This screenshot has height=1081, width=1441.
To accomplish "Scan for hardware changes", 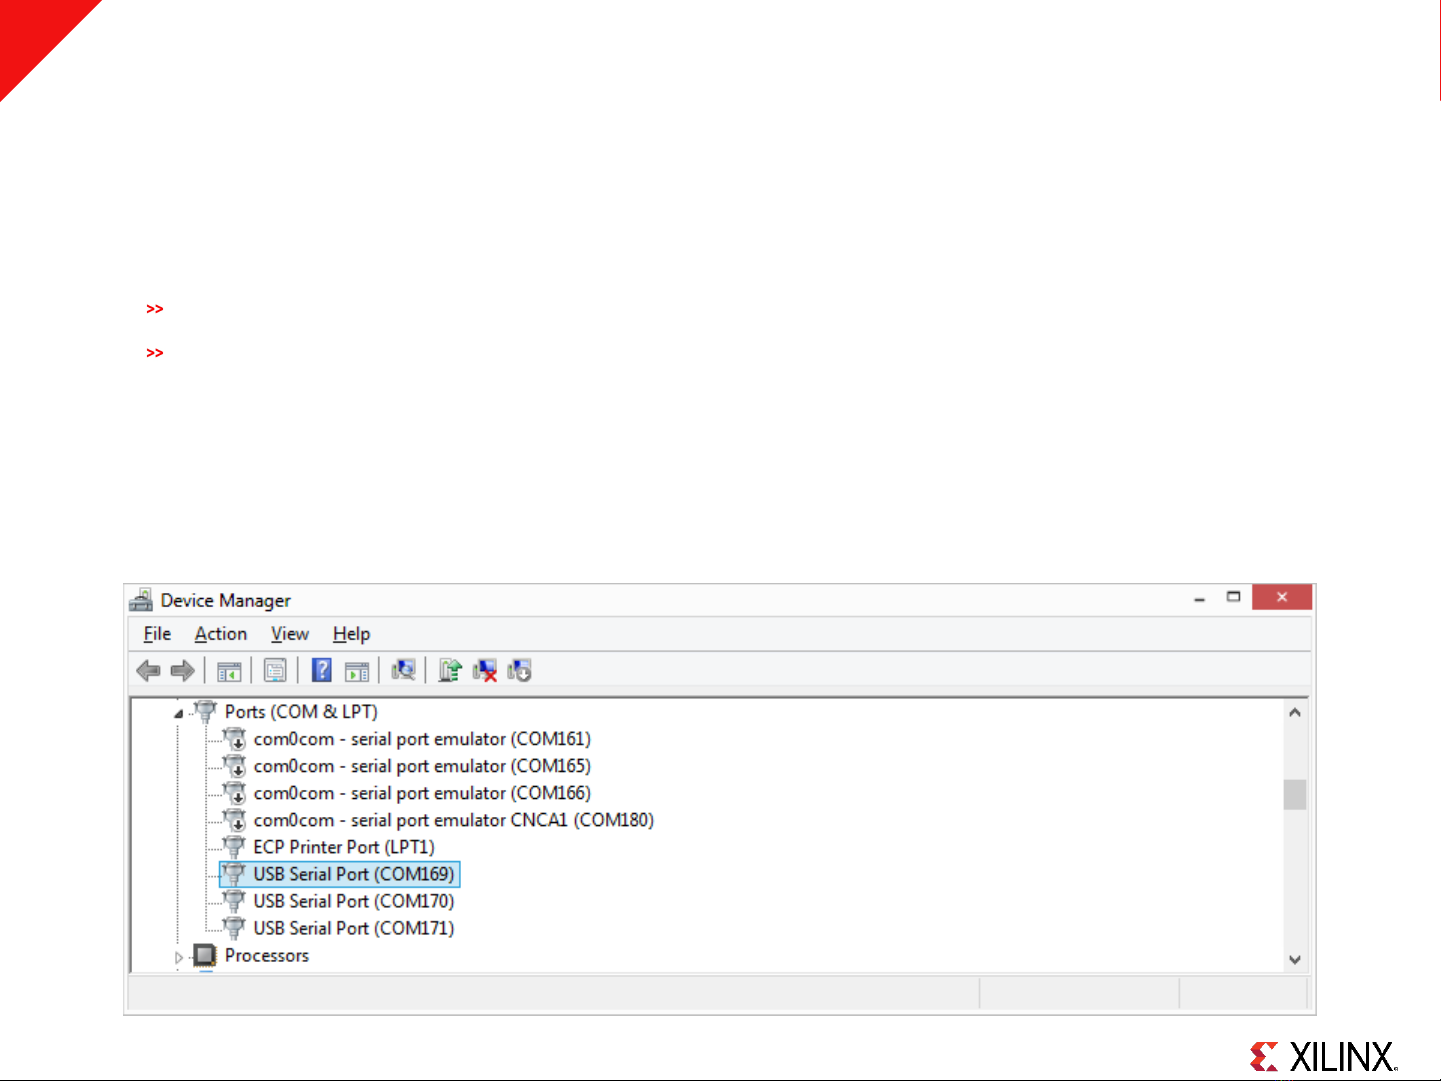I will point(403,670).
